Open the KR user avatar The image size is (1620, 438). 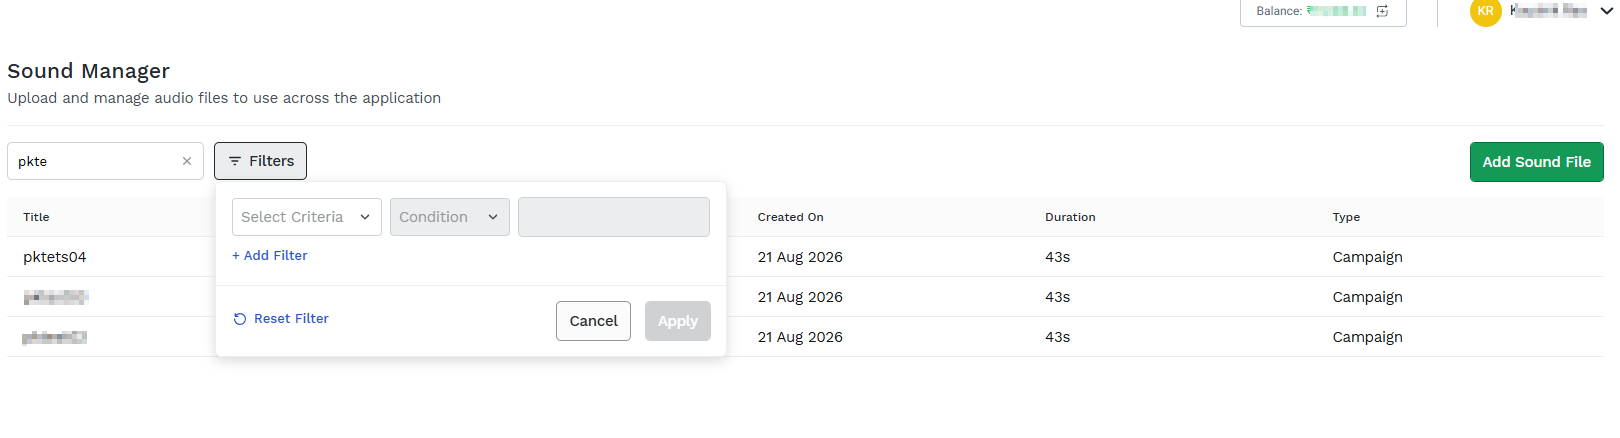coord(1485,11)
